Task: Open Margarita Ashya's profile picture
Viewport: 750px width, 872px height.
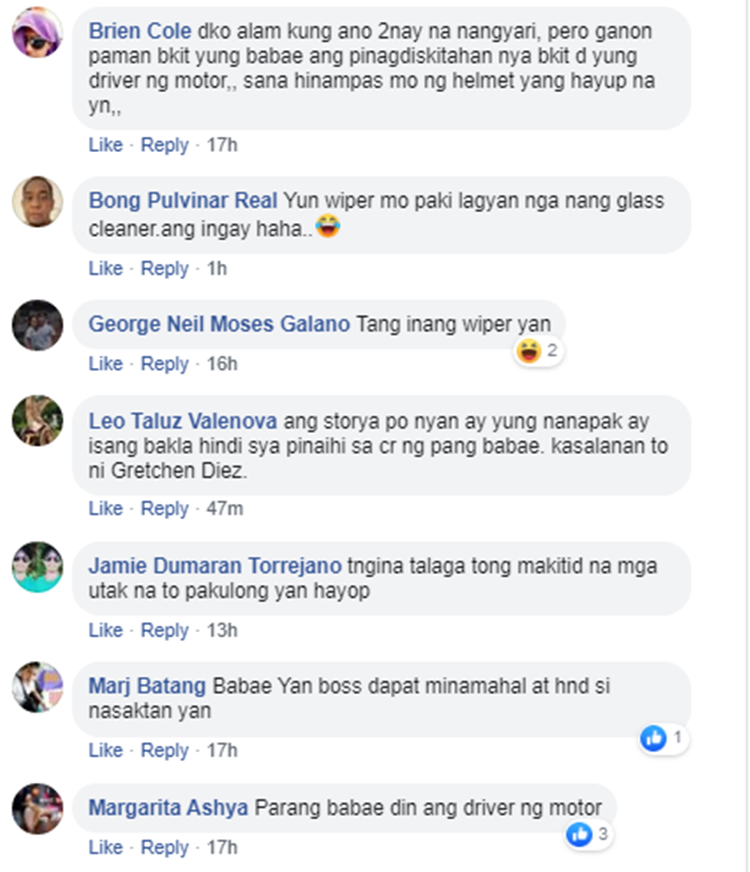Action: click(37, 809)
